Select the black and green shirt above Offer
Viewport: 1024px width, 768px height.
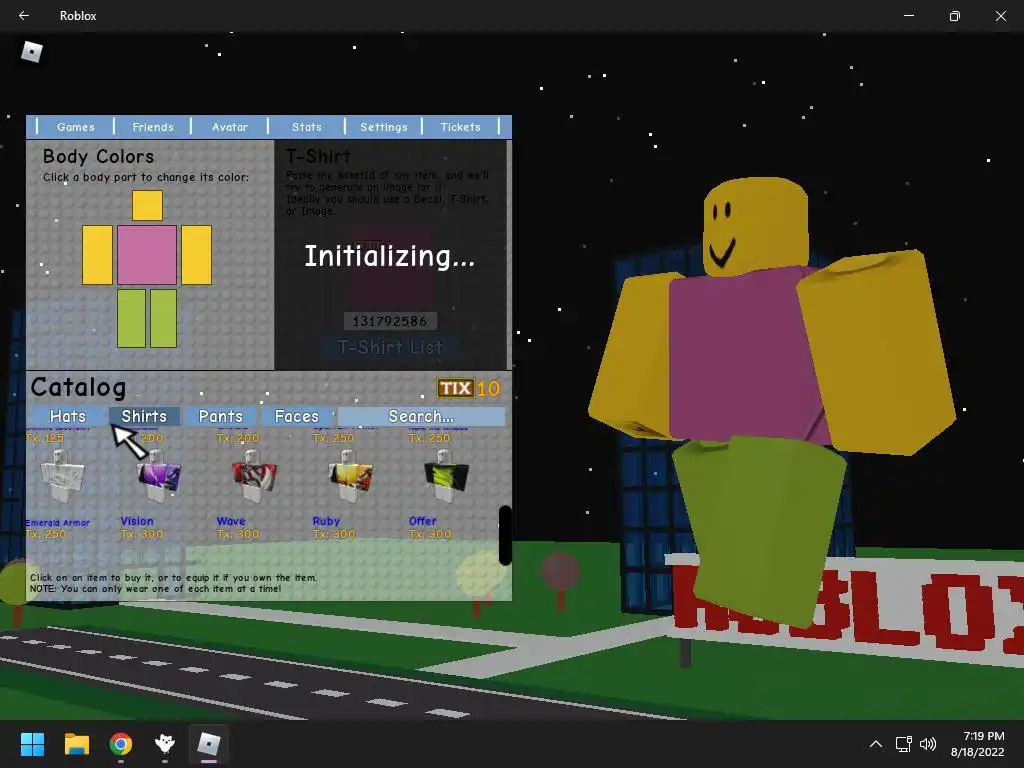click(446, 477)
